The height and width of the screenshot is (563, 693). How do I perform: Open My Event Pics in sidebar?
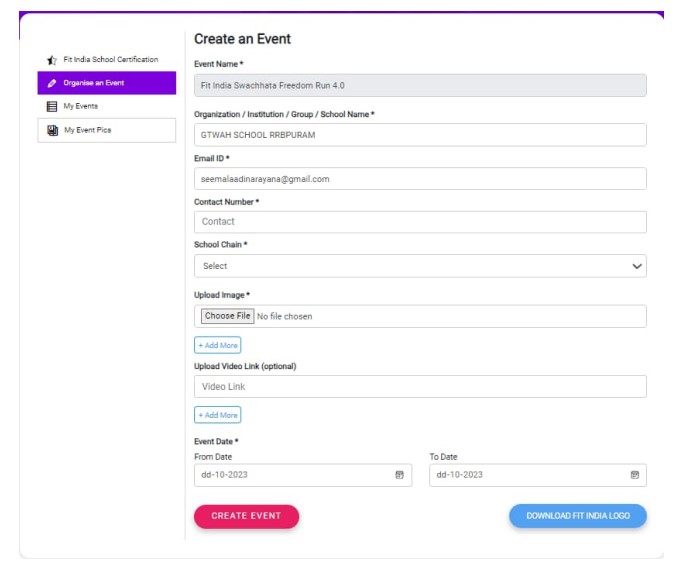(107, 130)
